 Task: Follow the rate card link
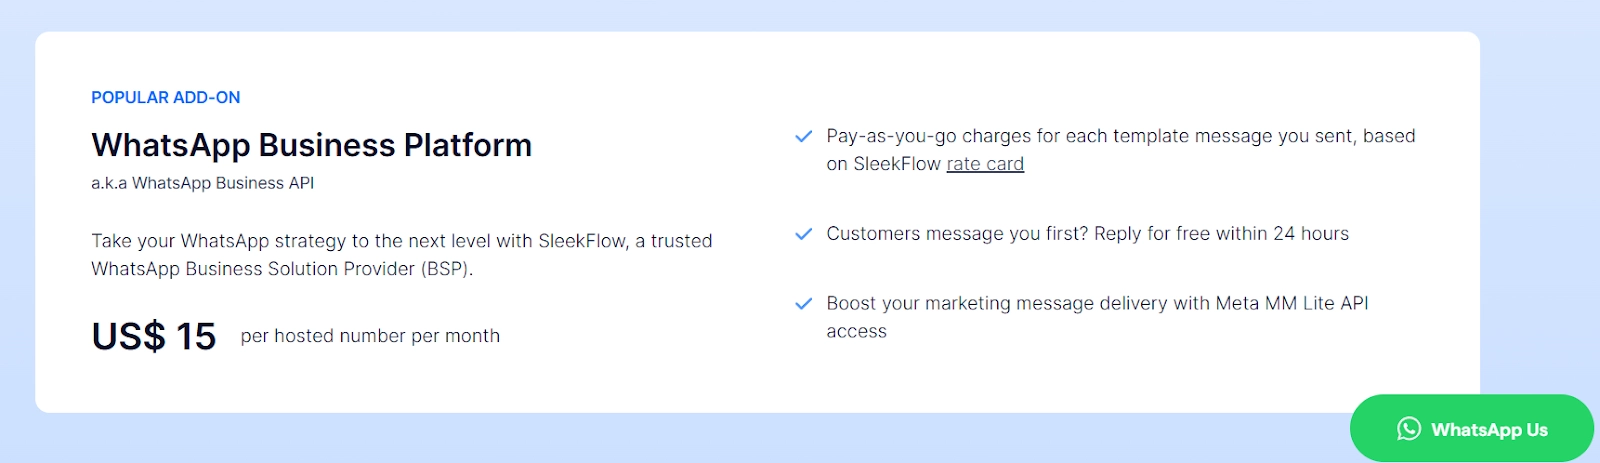pos(985,164)
